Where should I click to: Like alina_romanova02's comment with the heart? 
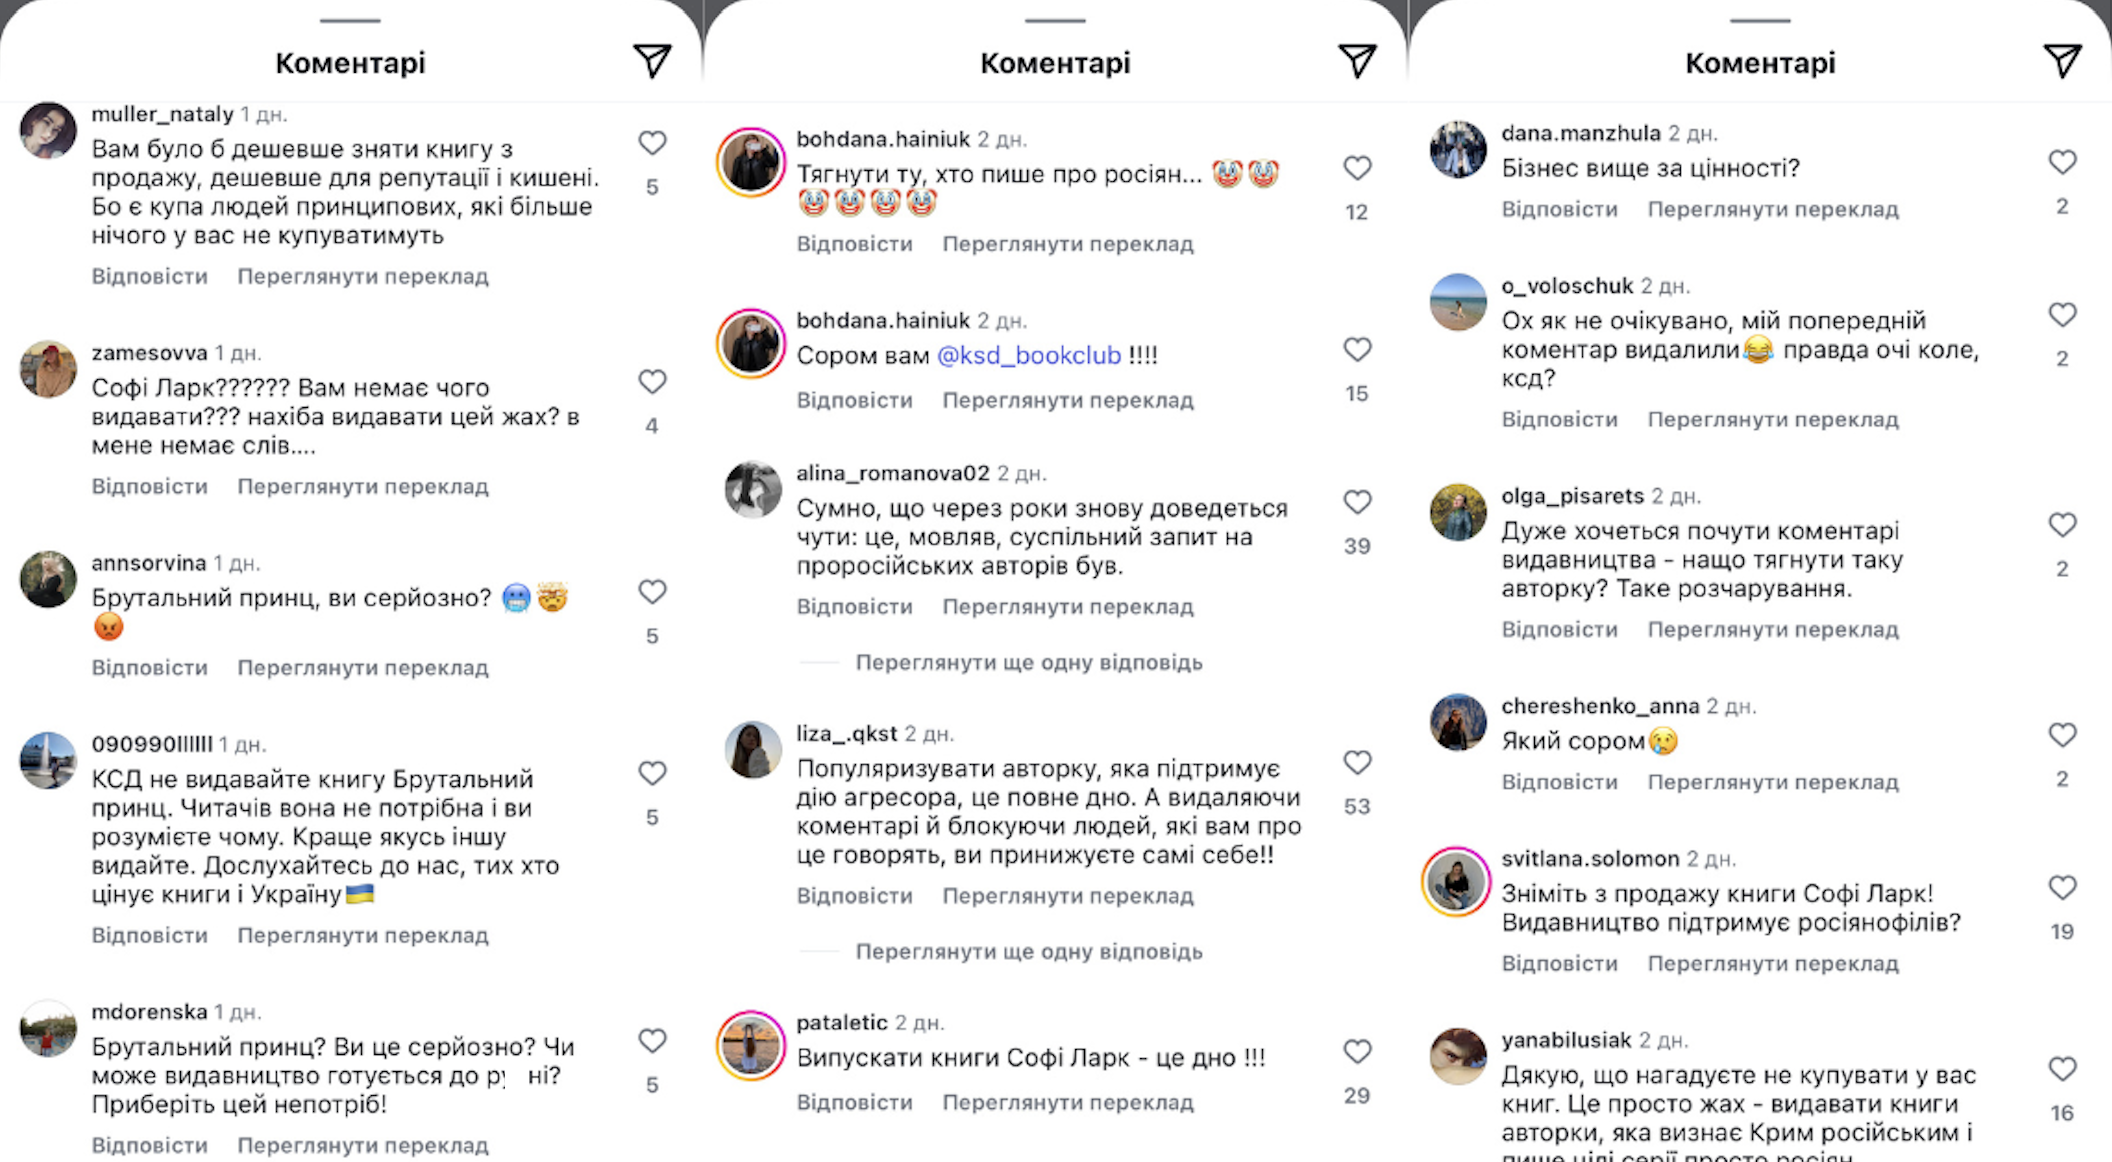[1357, 502]
